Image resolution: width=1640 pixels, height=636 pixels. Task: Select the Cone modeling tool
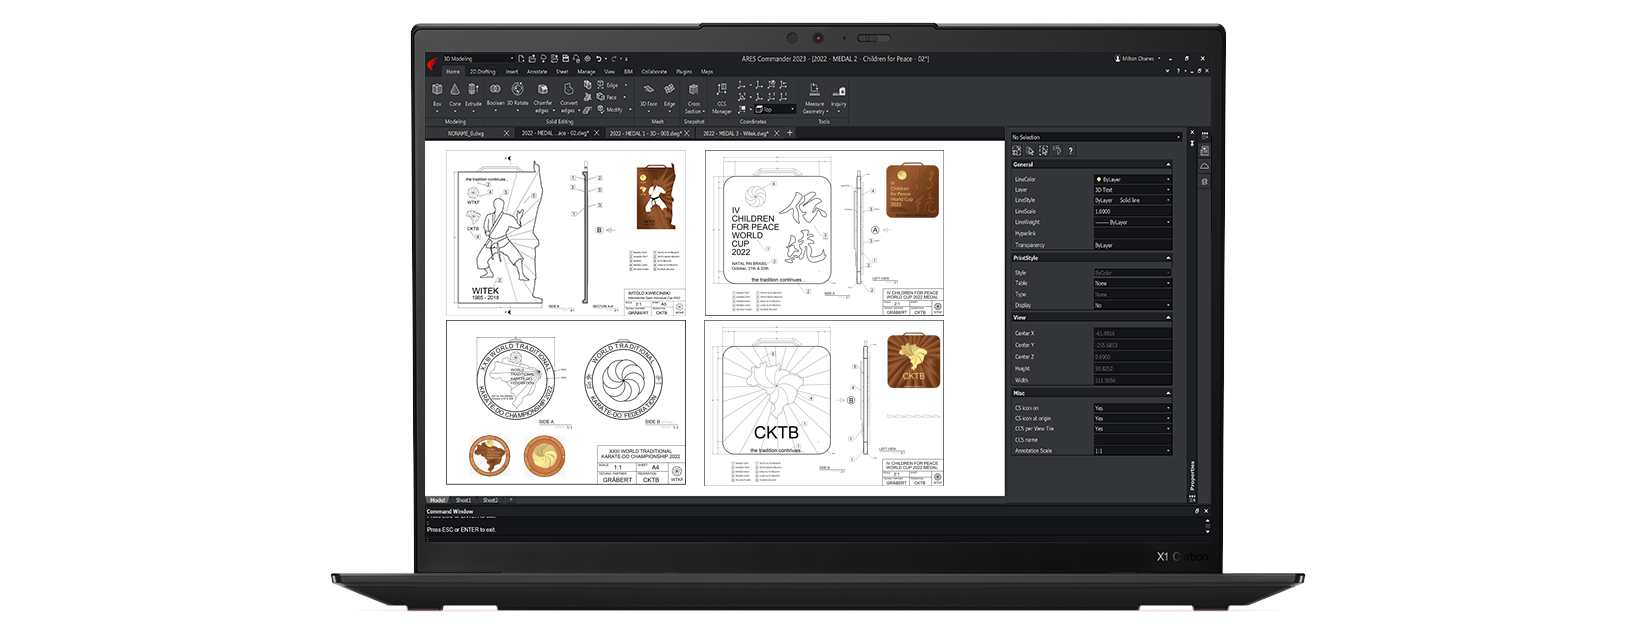pyautogui.click(x=455, y=95)
